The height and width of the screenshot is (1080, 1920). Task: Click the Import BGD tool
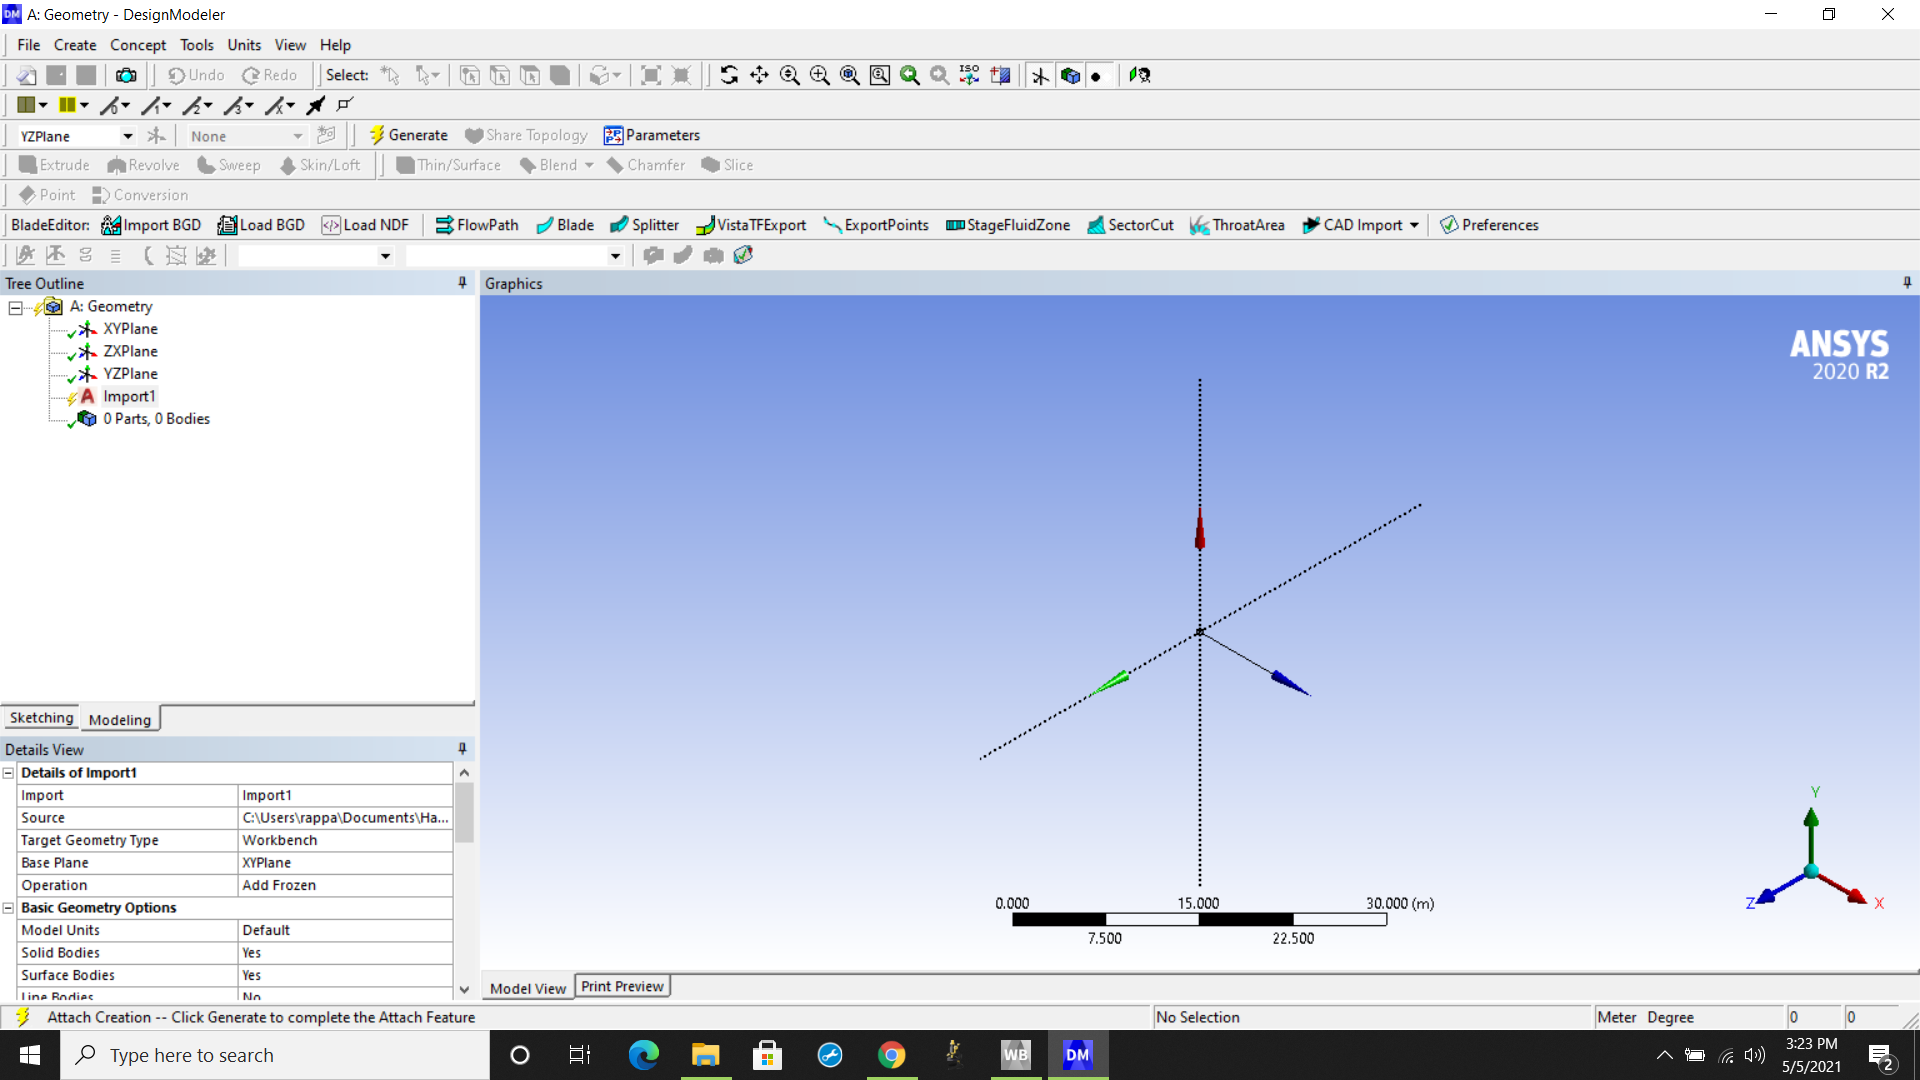151,225
